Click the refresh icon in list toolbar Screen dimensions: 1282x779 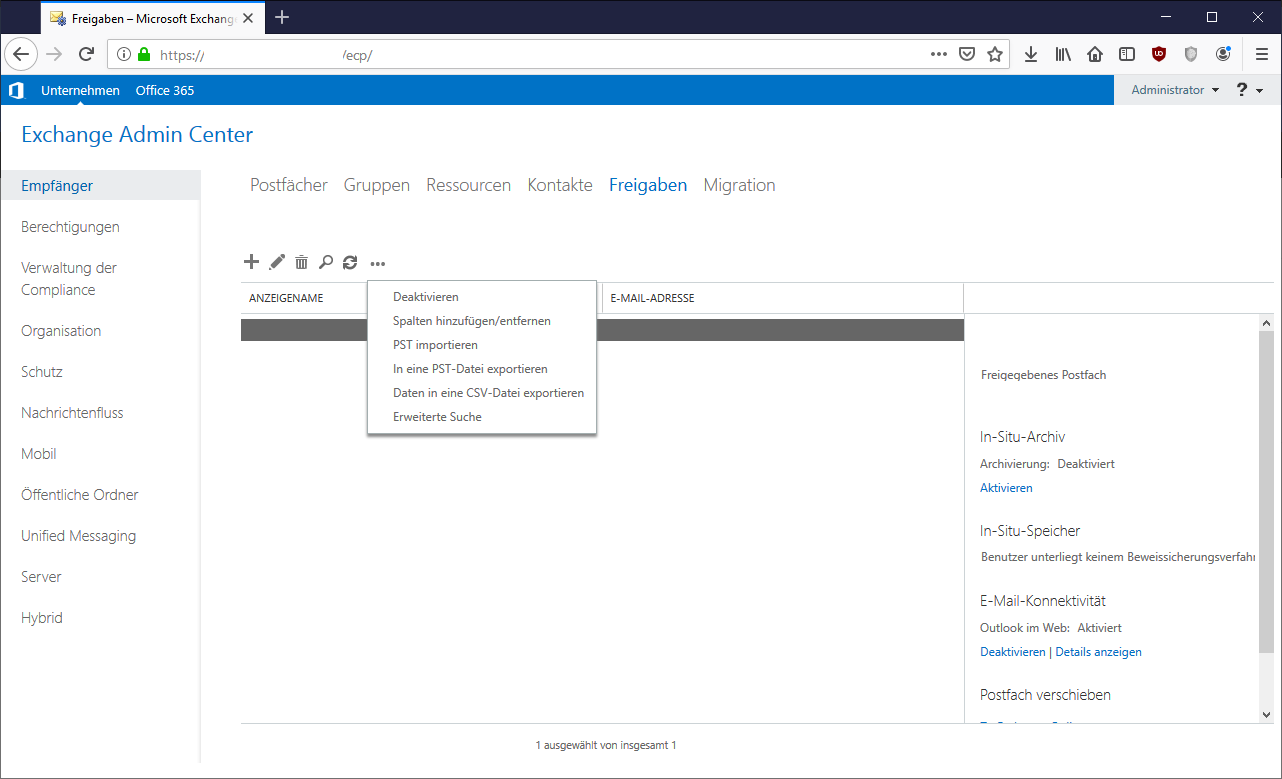click(349, 262)
